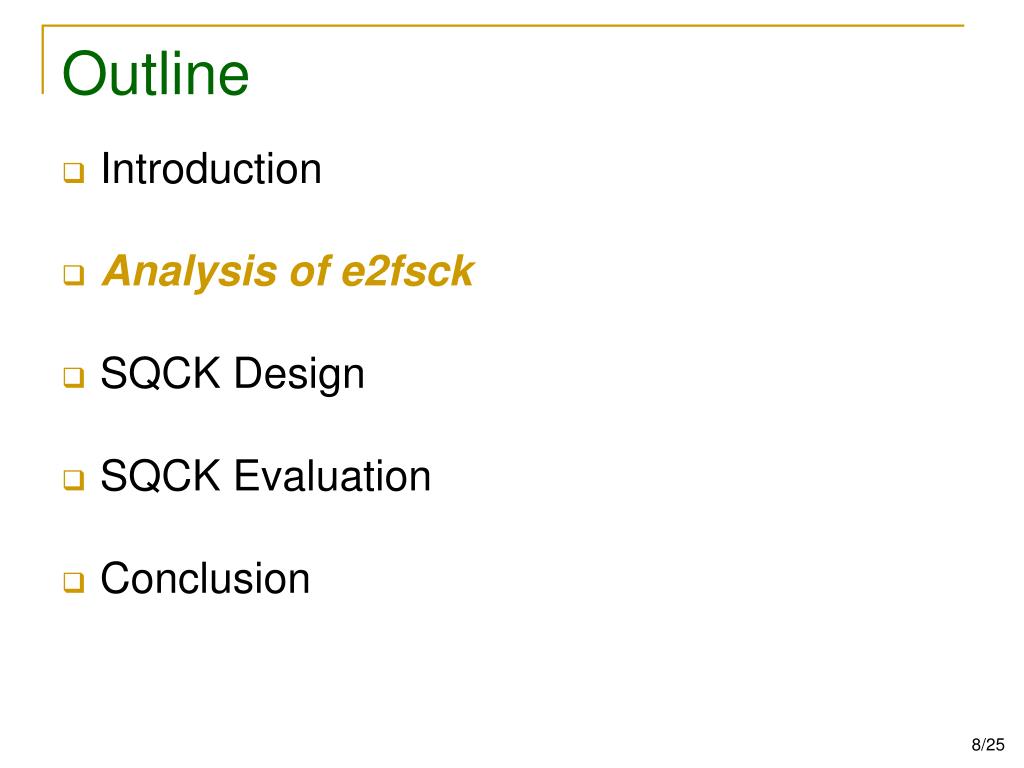Click the square bullet beside Introduction
Viewport: 1024px width, 768px height.
point(74,173)
